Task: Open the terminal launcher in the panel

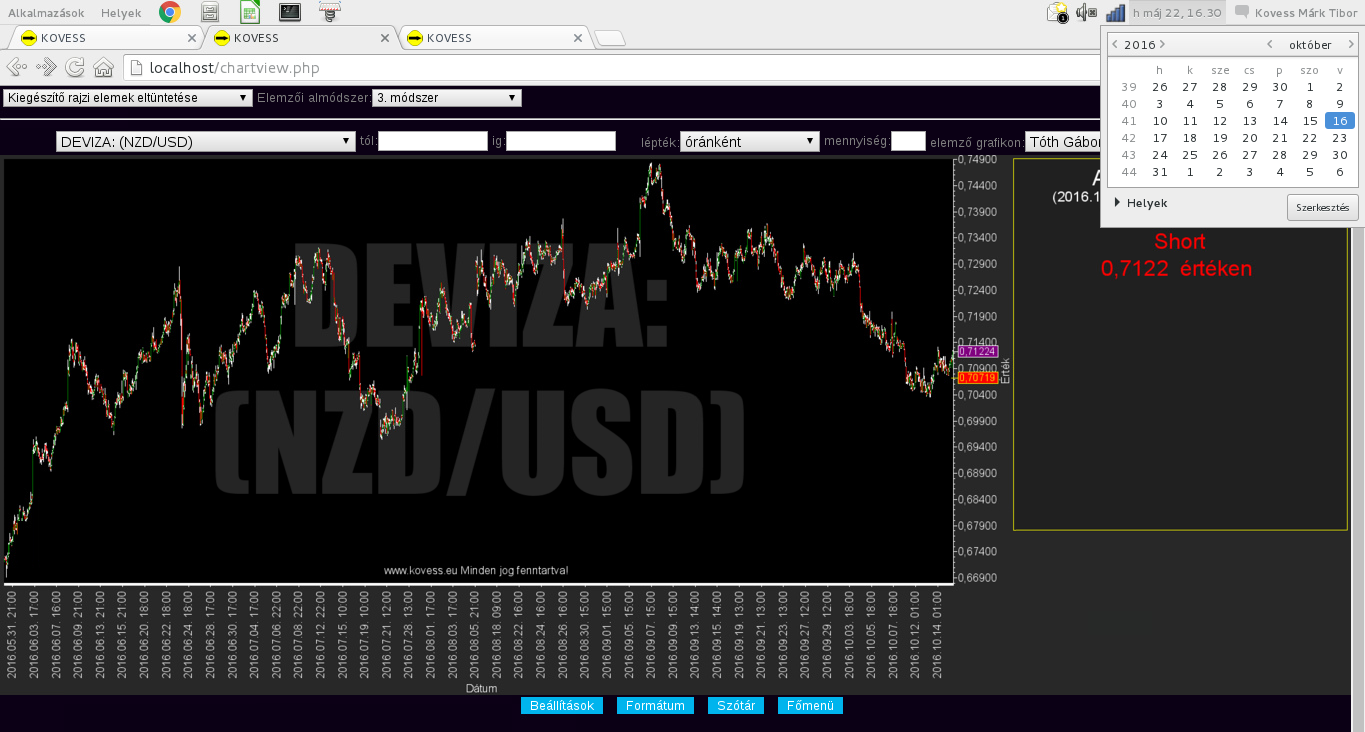Action: click(x=290, y=12)
